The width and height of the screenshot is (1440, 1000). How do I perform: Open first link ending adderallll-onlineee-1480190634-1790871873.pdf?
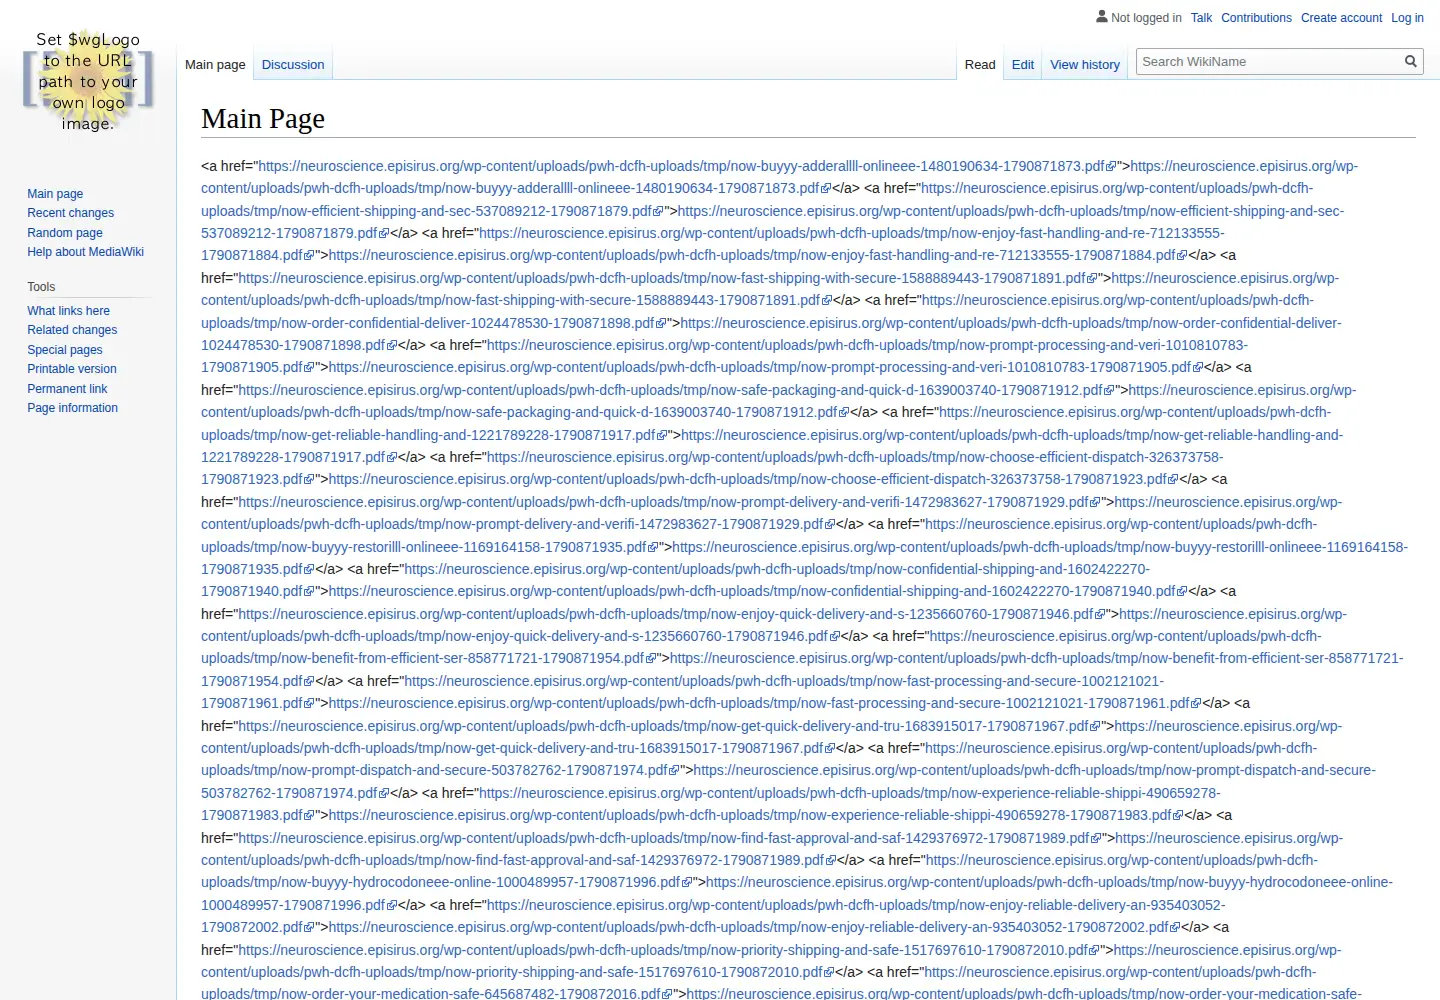[687, 166]
